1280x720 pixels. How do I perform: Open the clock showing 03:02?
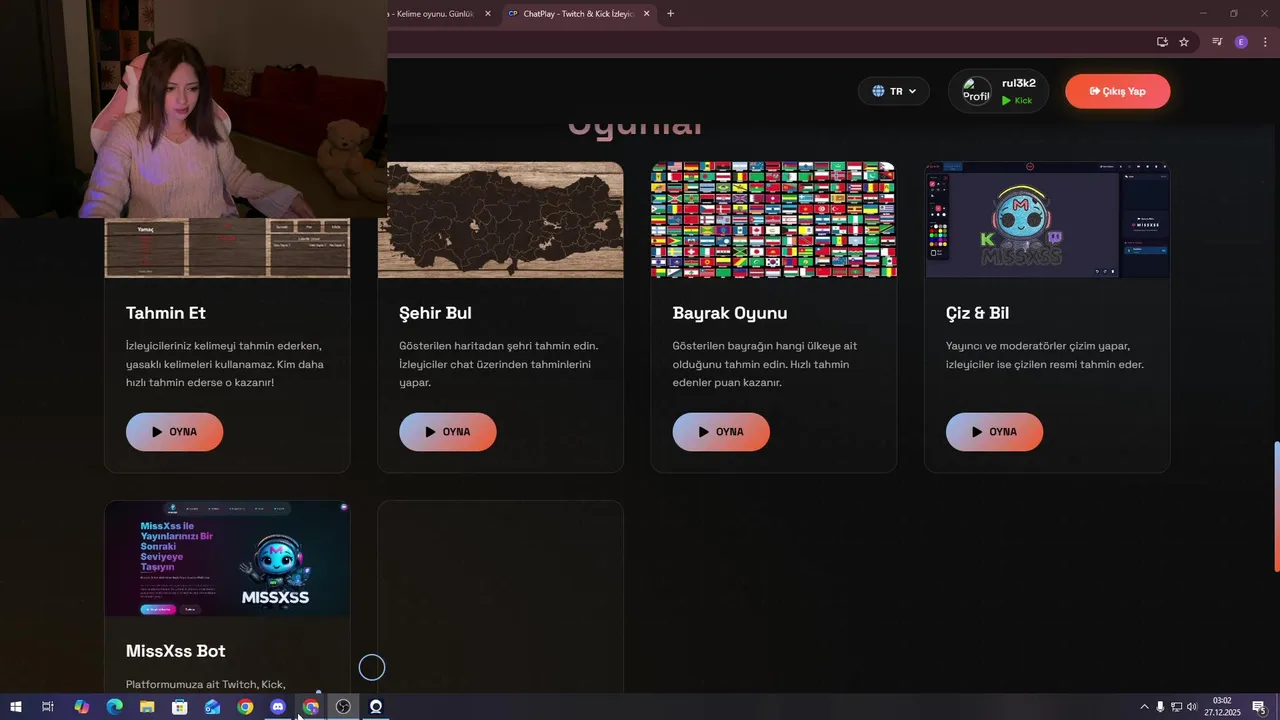1222,707
